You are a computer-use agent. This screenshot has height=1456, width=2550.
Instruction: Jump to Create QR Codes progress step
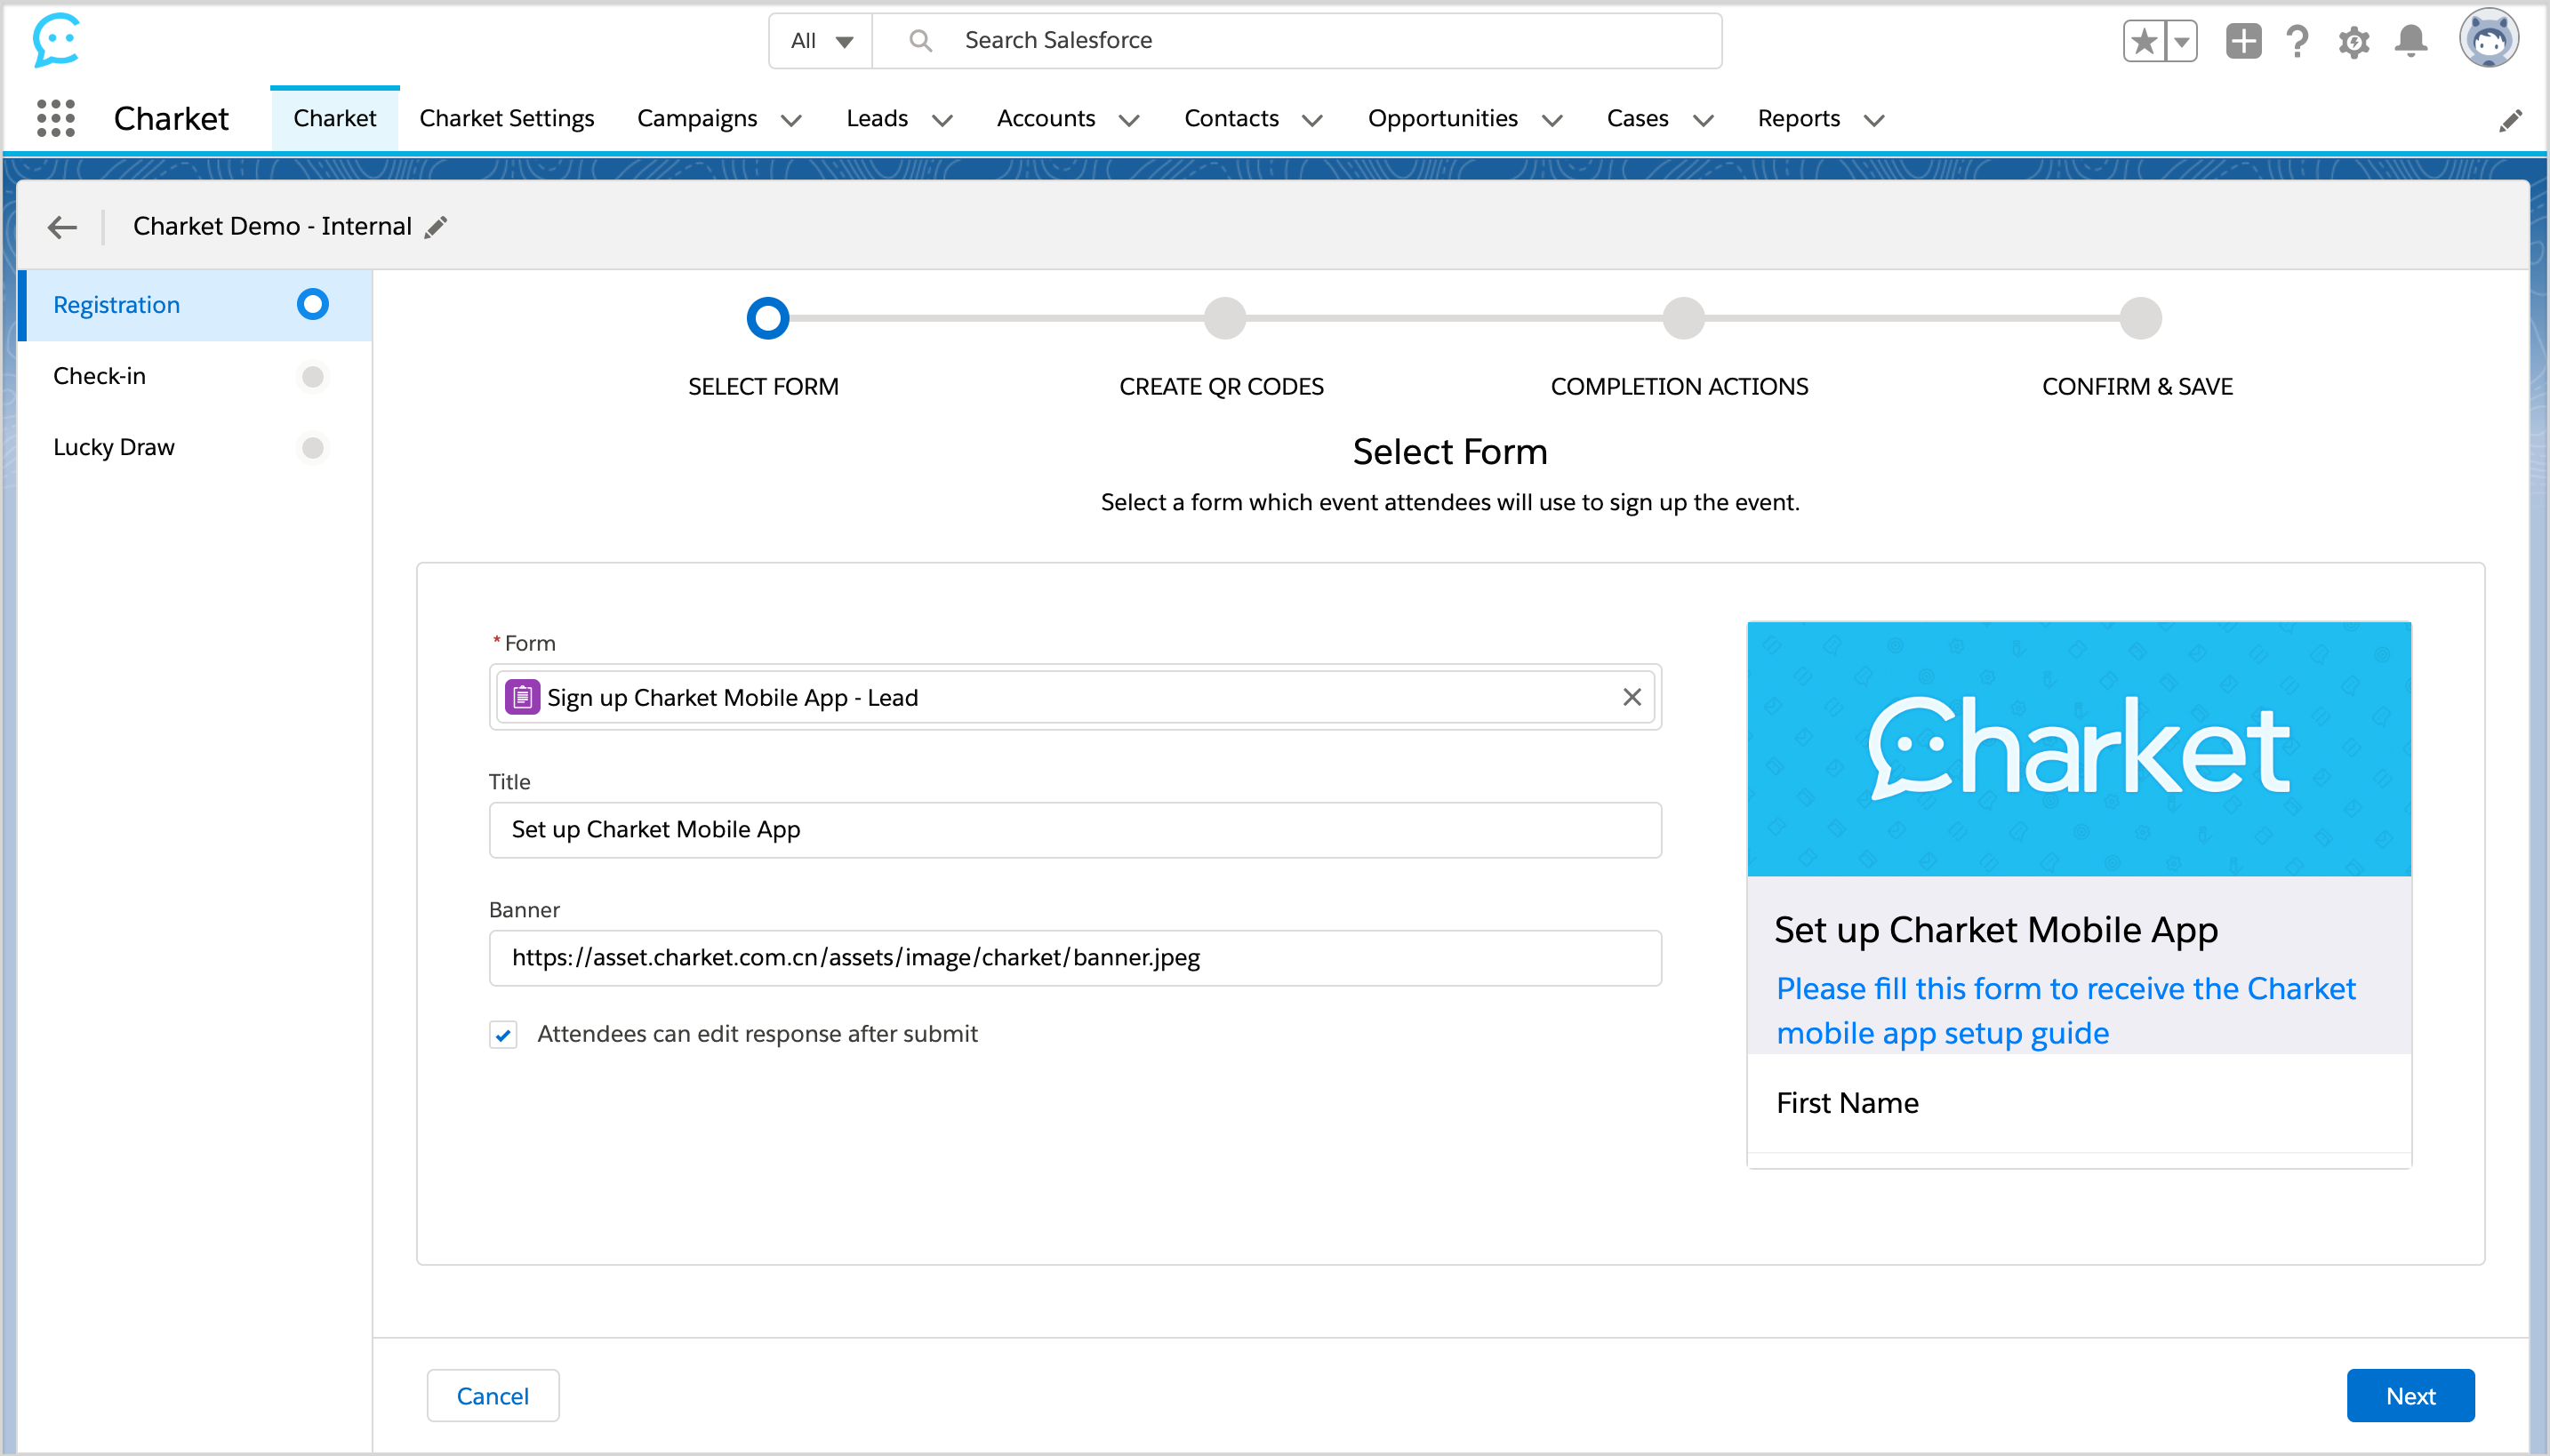pos(1224,318)
